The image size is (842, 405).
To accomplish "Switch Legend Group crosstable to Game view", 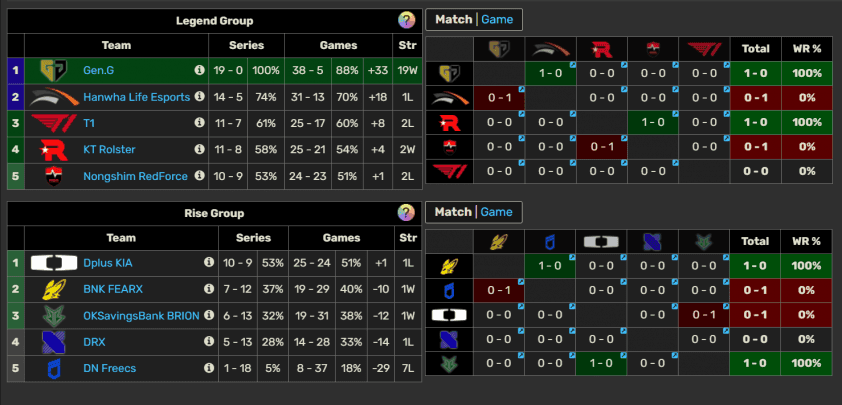I will 497,19.
